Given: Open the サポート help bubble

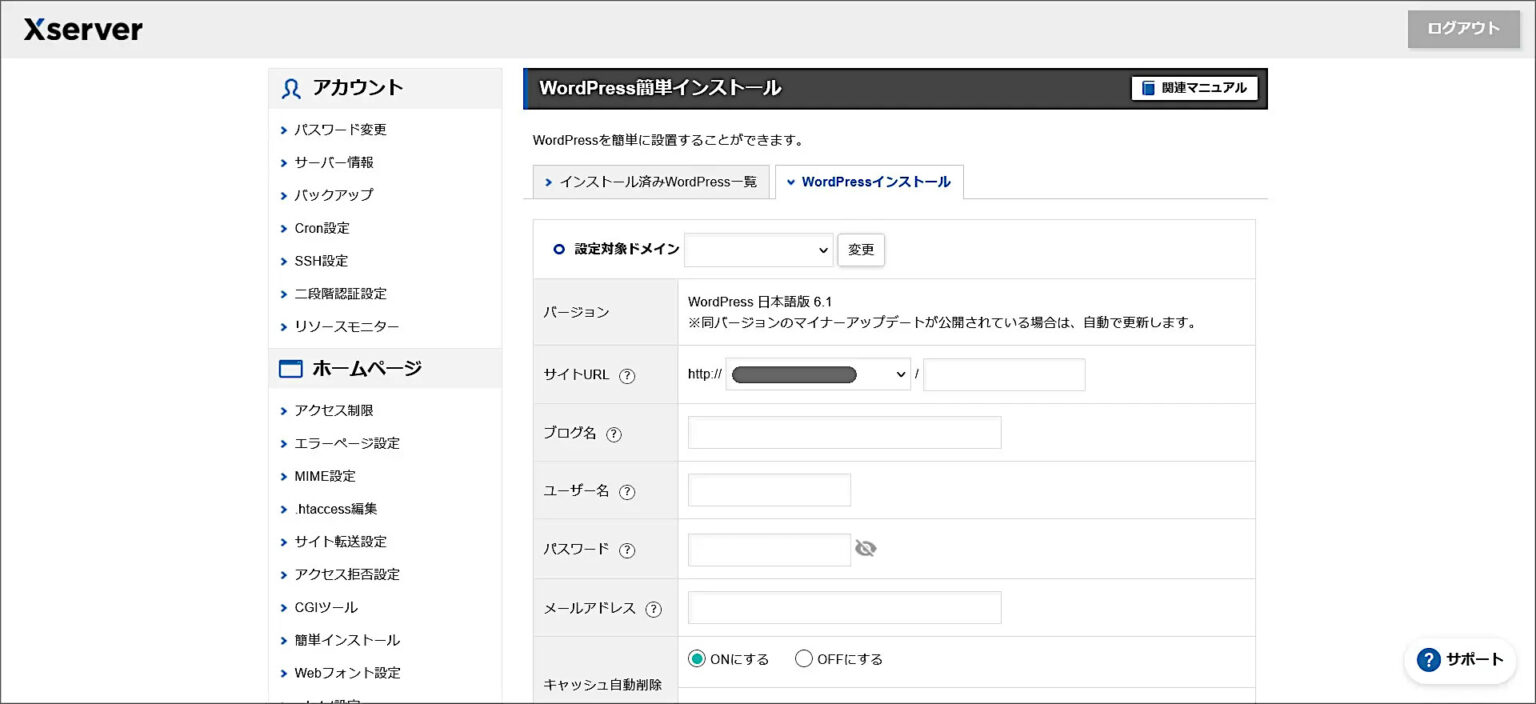Looking at the screenshot, I should pyautogui.click(x=1460, y=660).
